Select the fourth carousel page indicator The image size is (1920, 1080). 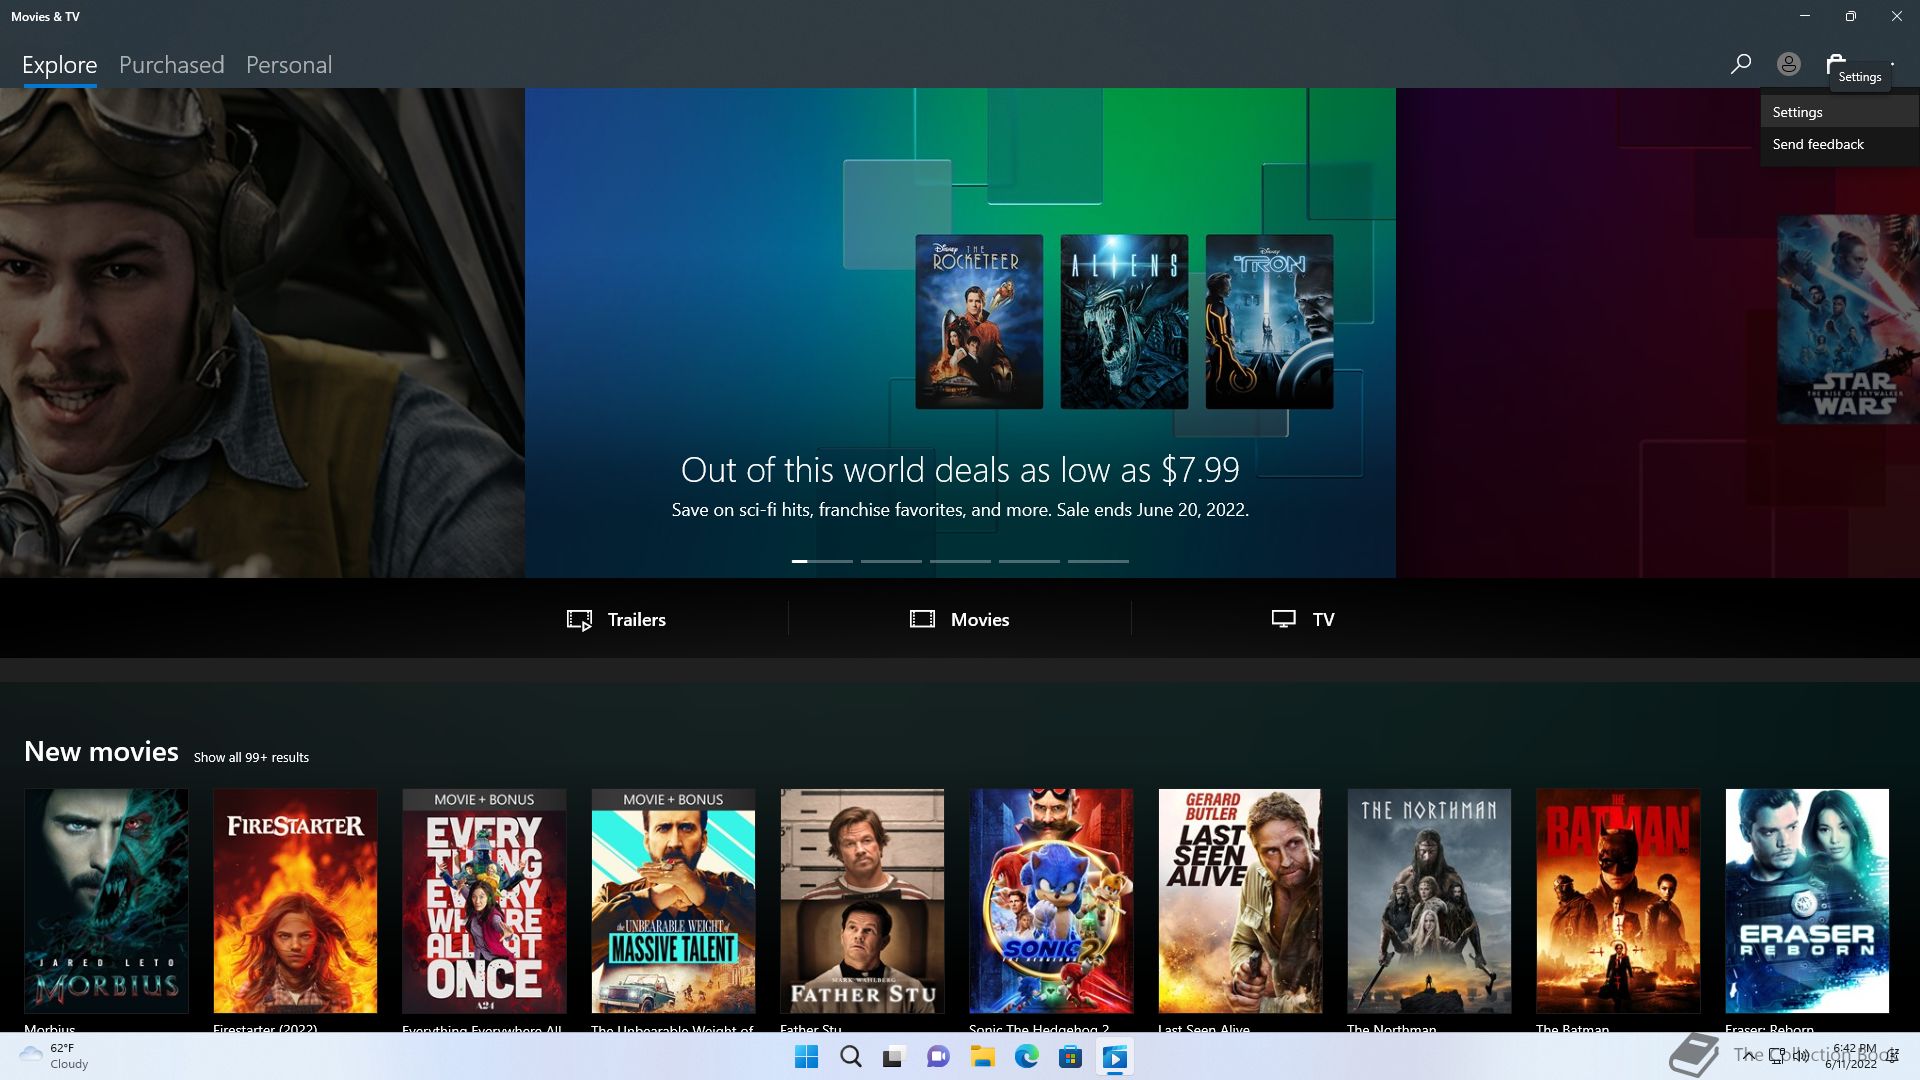click(1029, 561)
